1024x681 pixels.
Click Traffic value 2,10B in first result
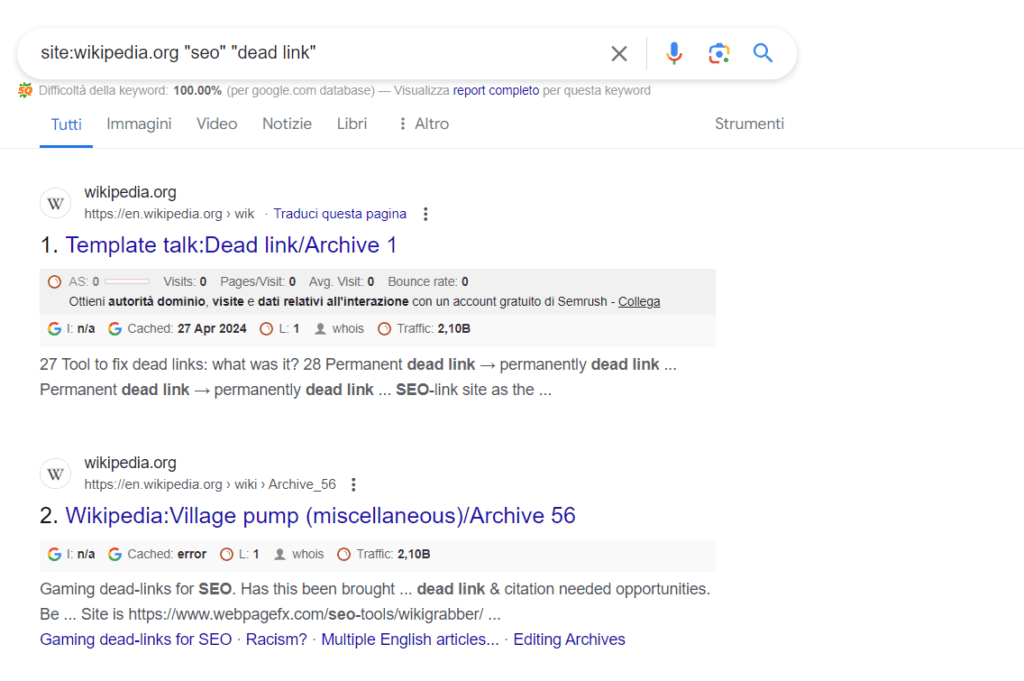454,329
